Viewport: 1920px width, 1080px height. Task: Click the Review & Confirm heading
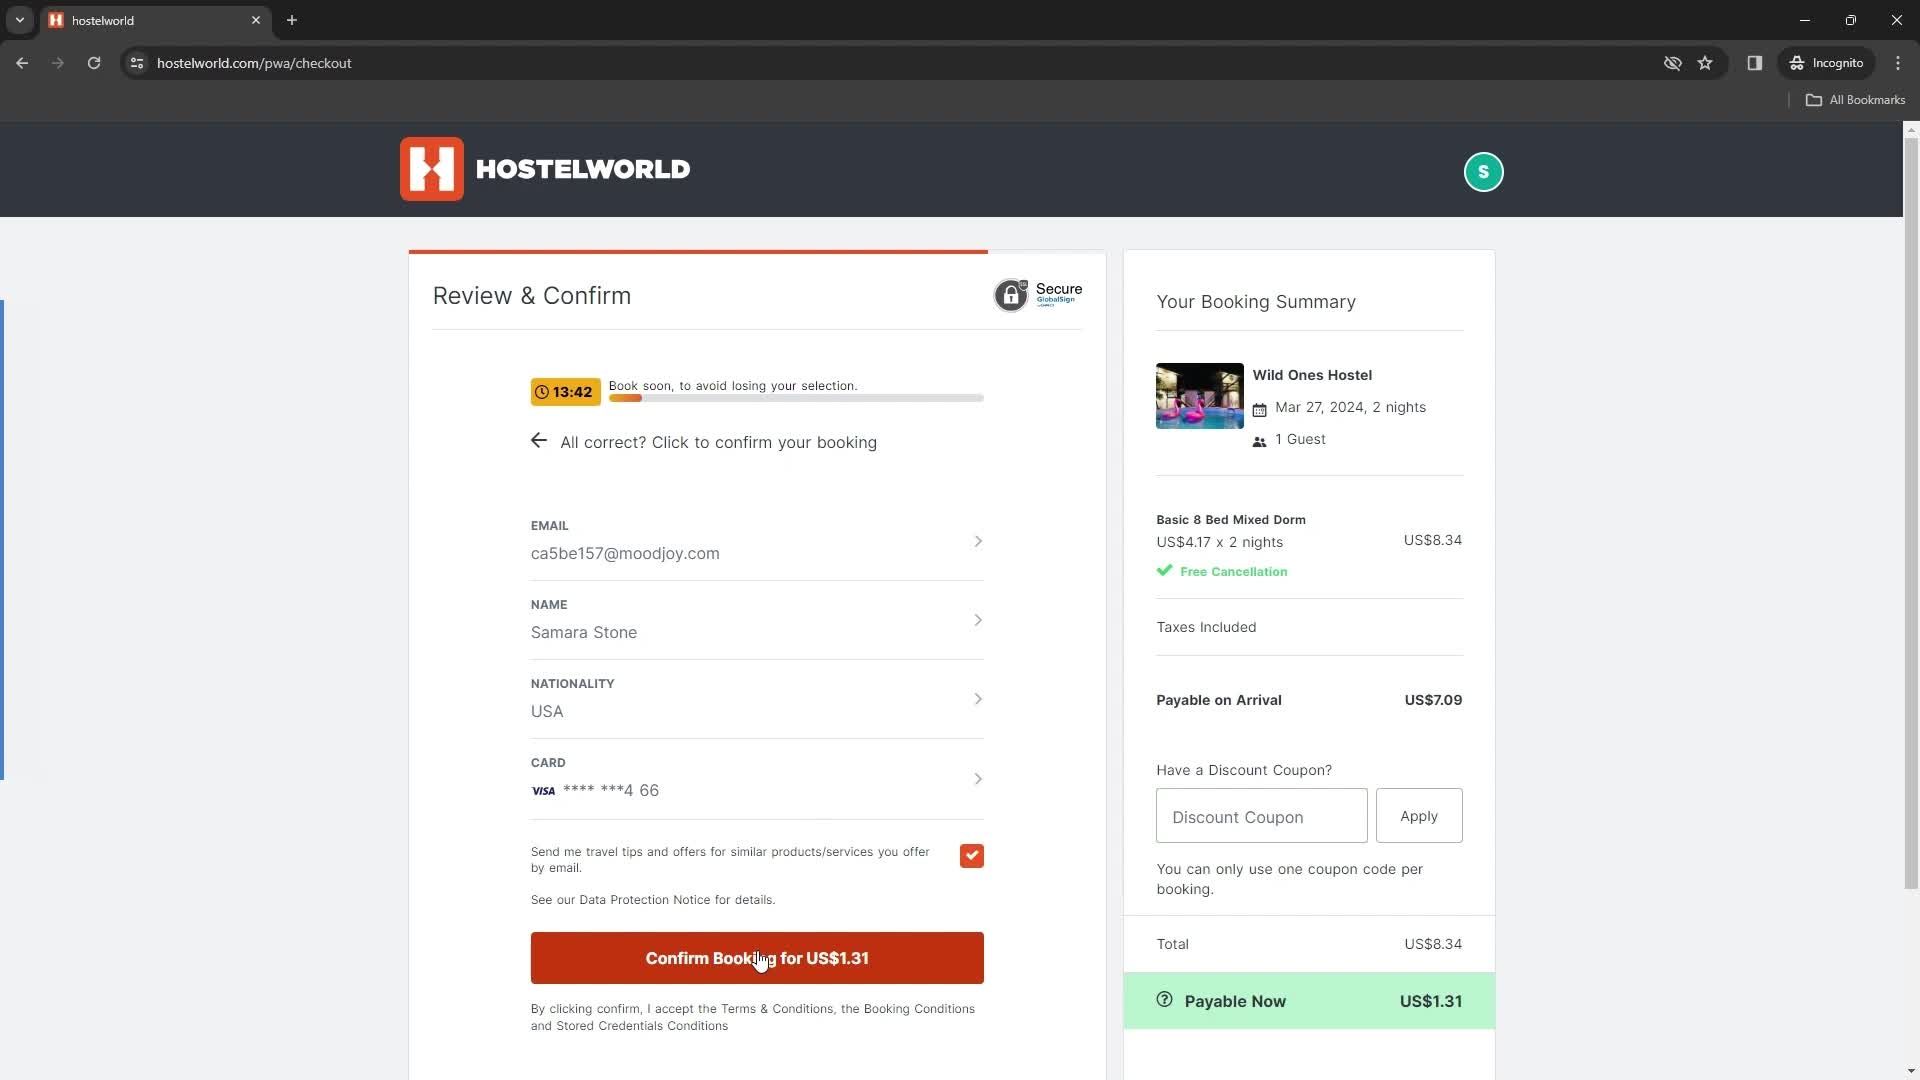click(x=532, y=296)
